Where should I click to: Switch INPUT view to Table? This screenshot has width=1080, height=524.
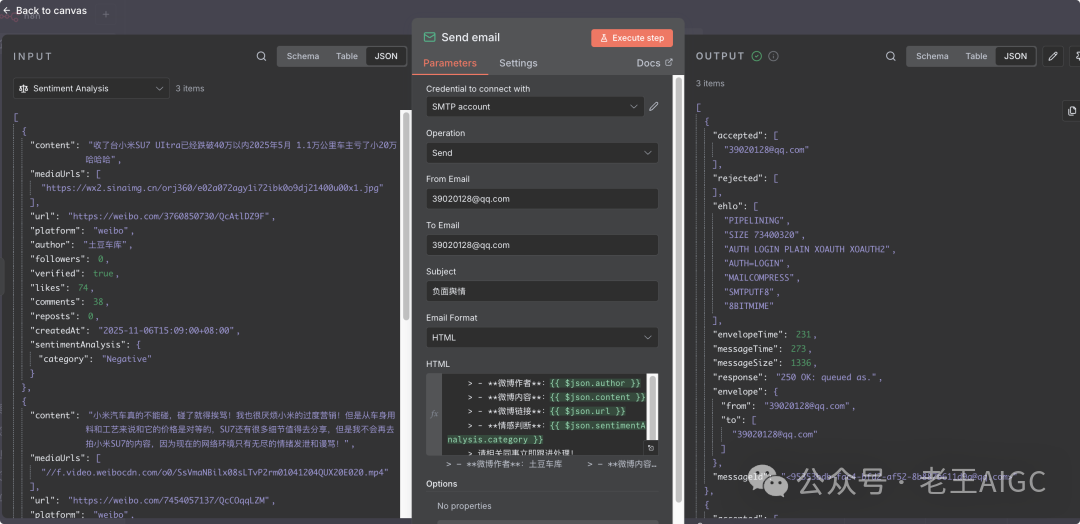tap(346, 56)
